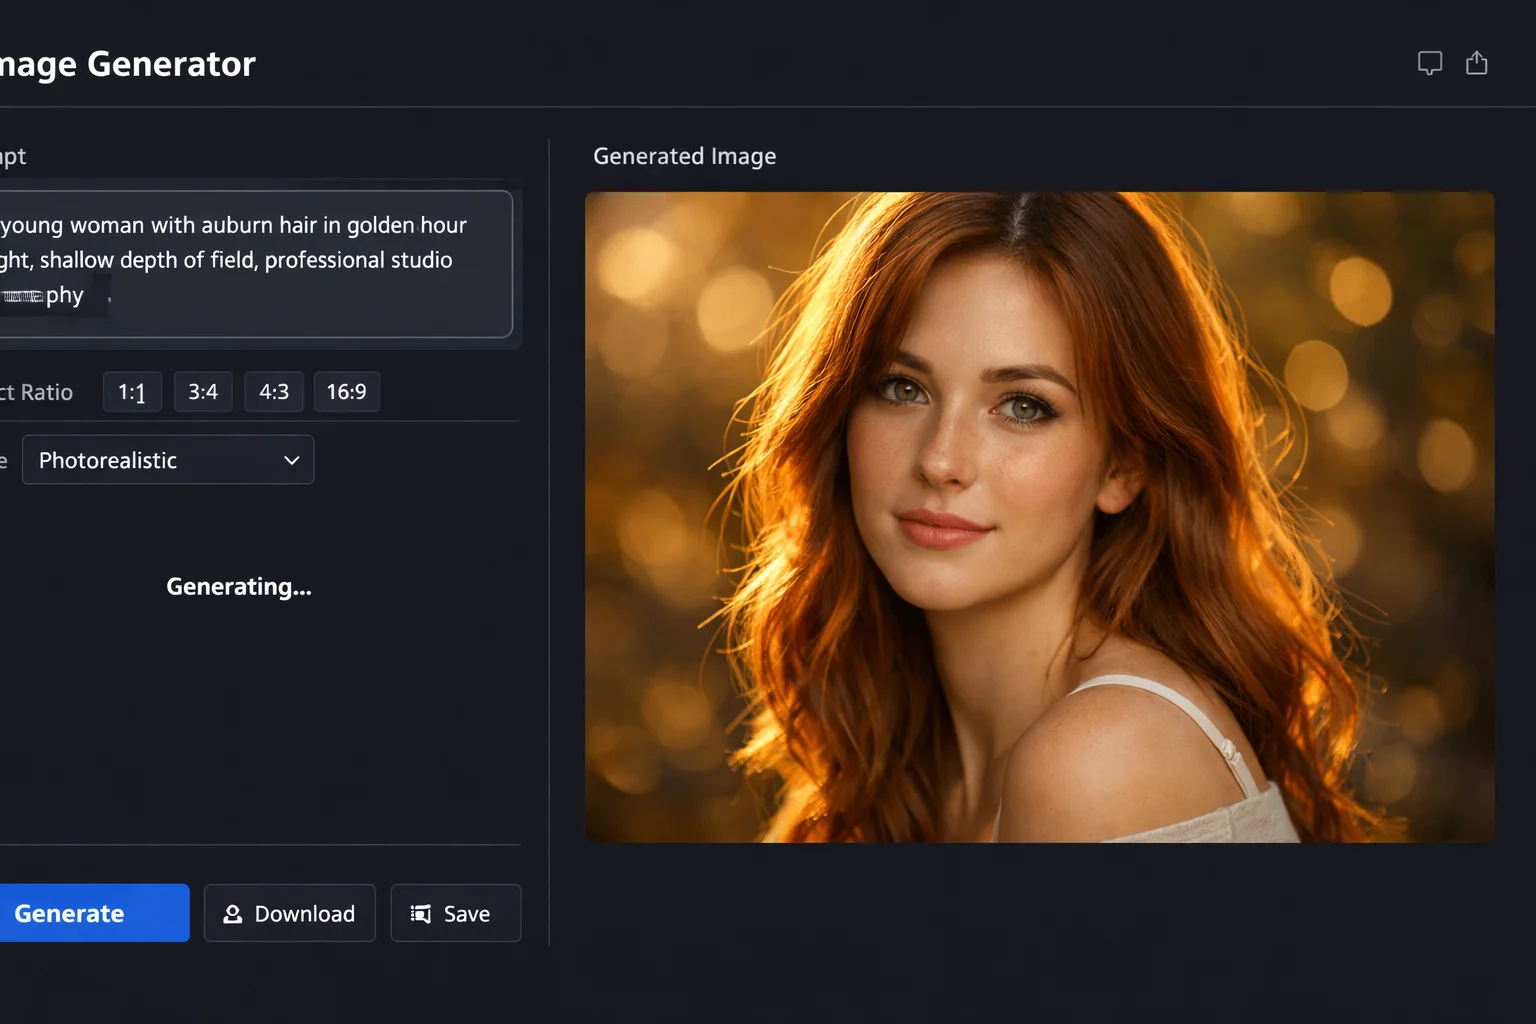This screenshot has height=1024, width=1536.
Task: Download the generated image
Action: pos(289,913)
